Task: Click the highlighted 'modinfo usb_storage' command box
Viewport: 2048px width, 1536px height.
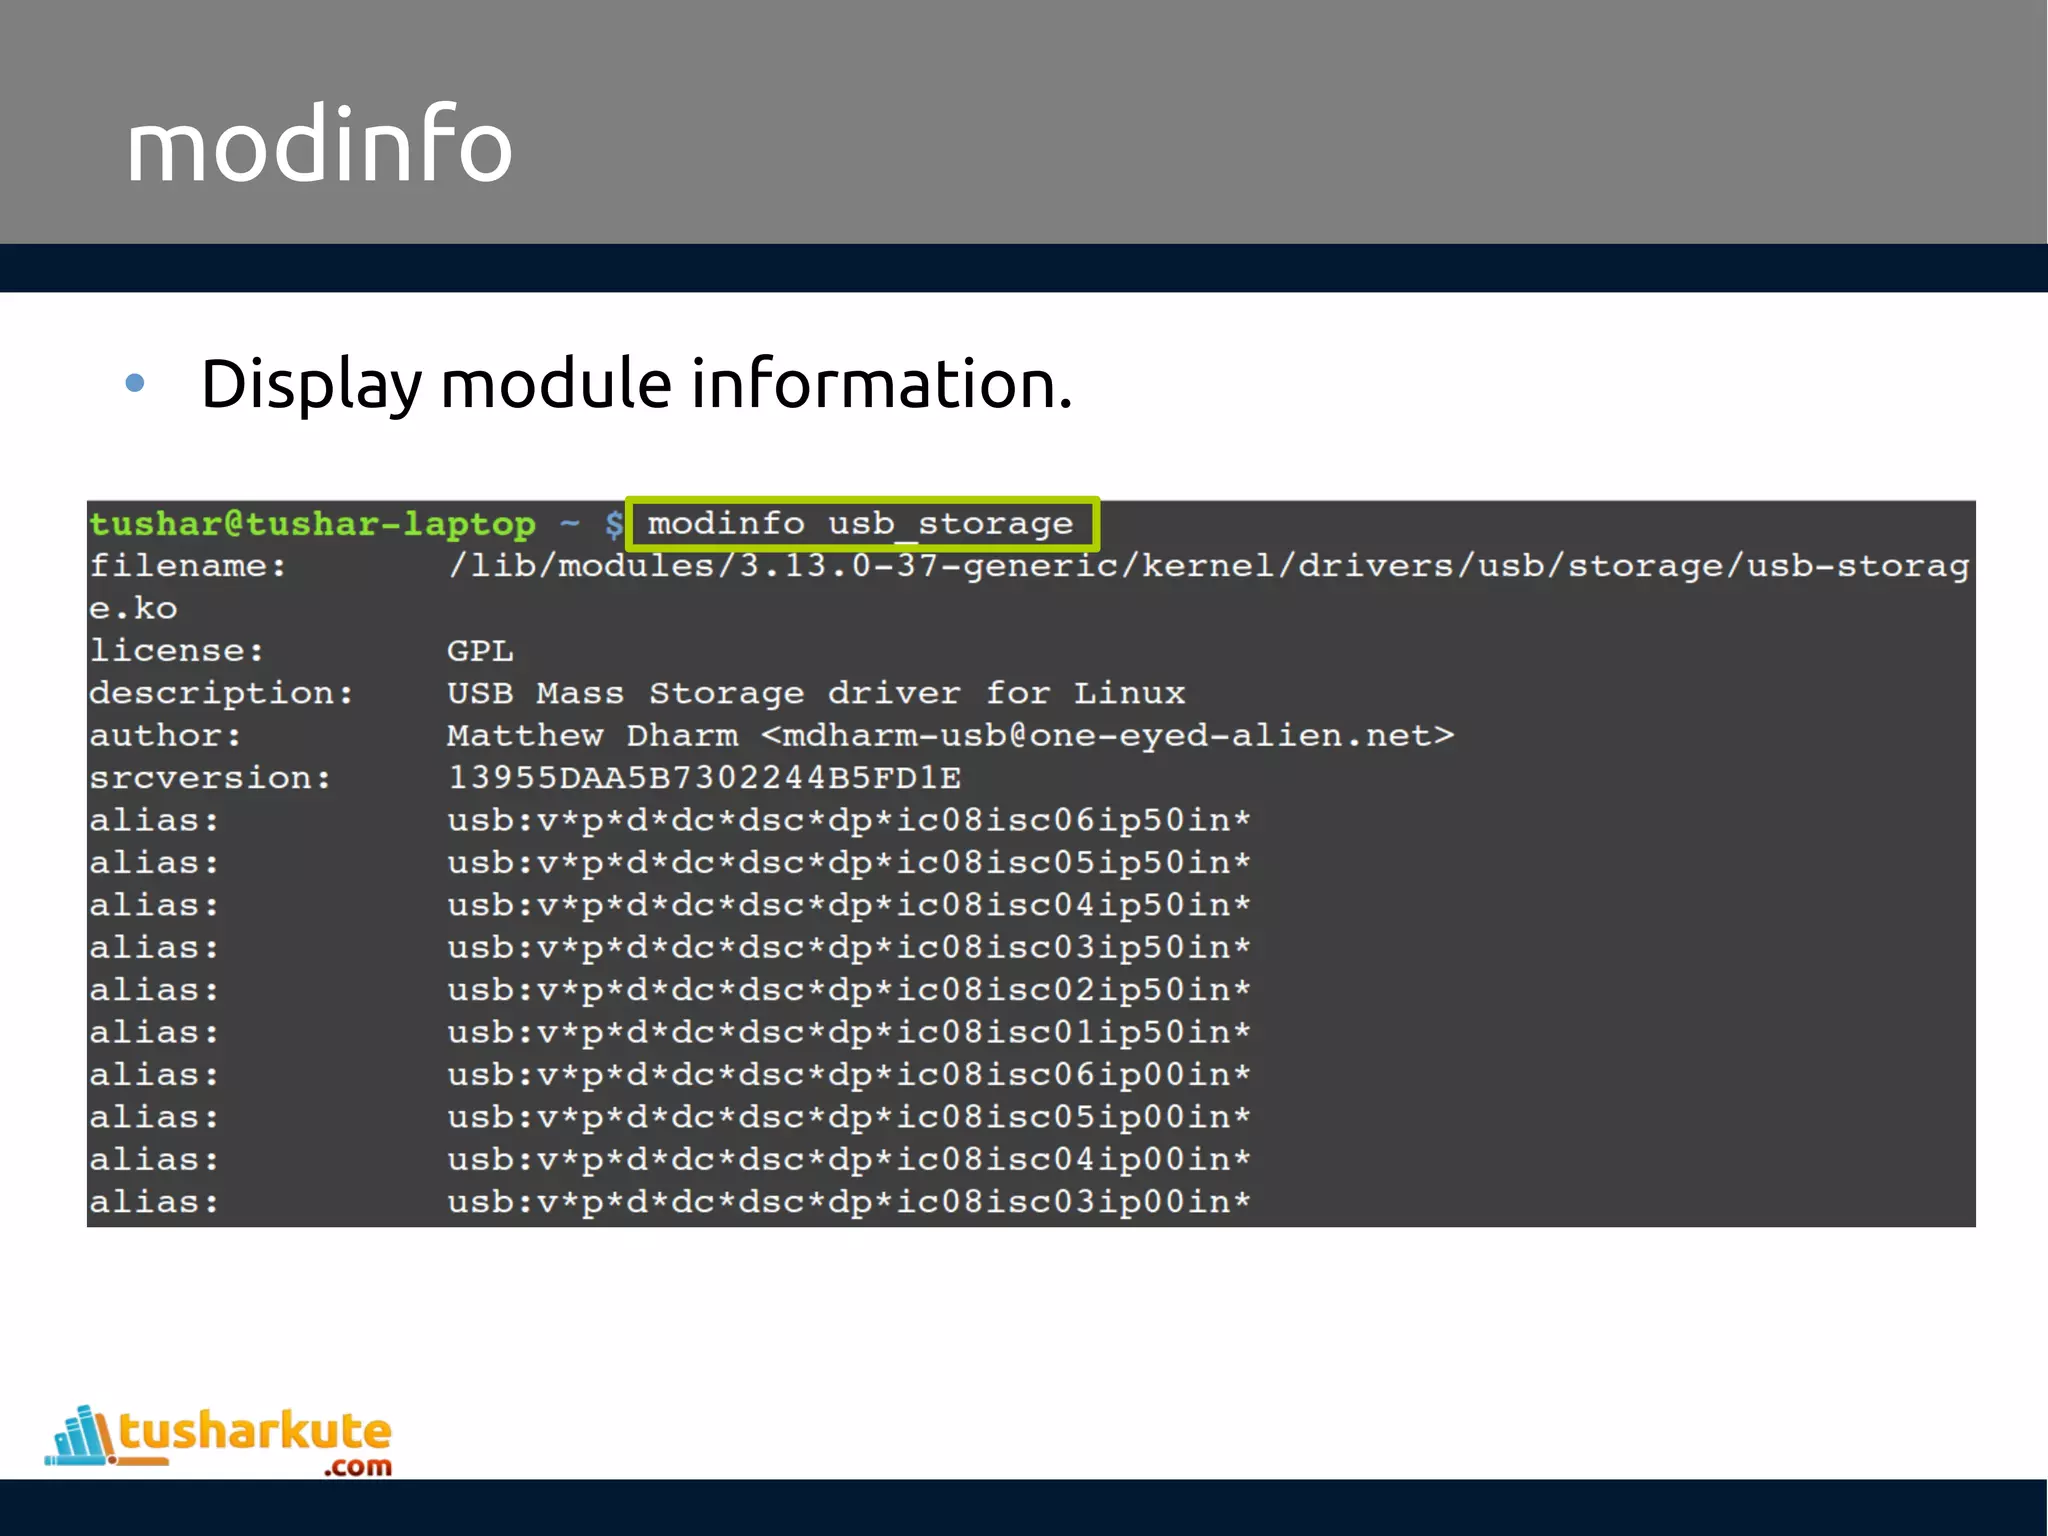Action: coord(861,524)
